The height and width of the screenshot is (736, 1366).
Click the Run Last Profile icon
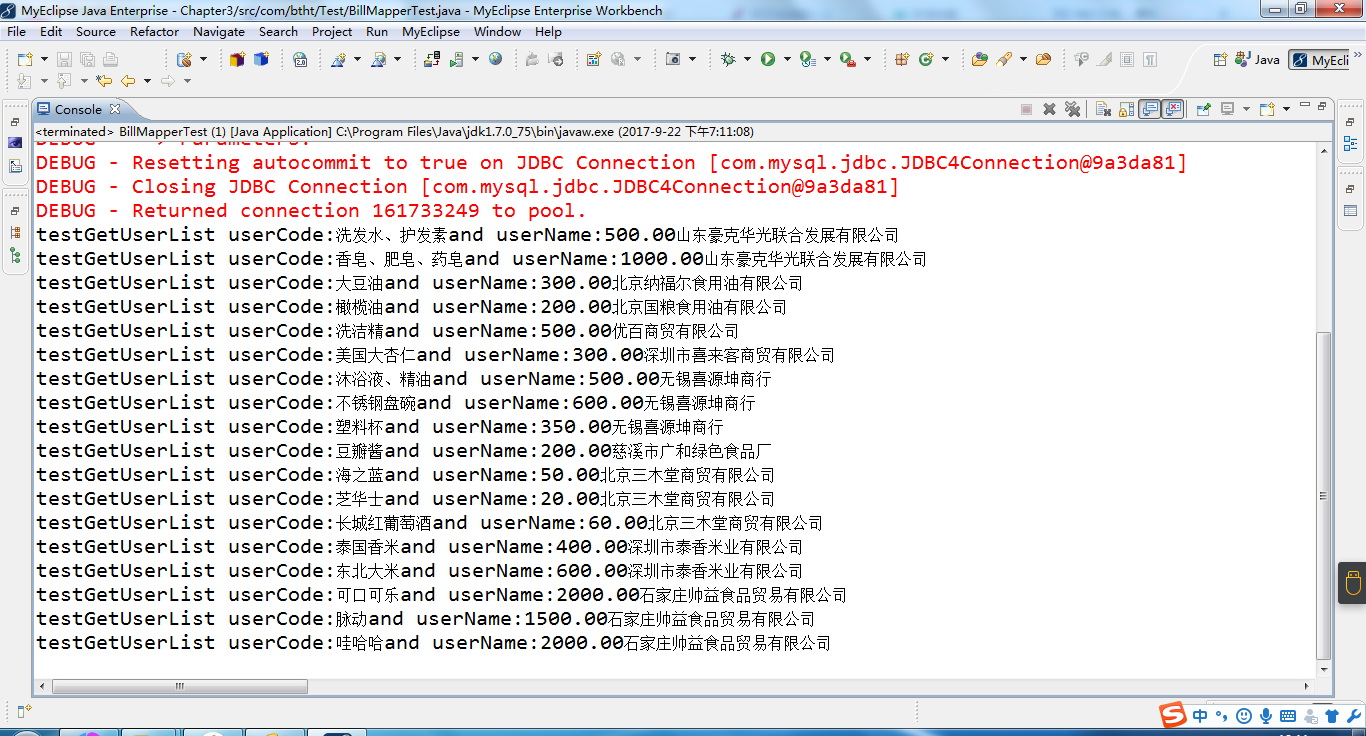[808, 59]
